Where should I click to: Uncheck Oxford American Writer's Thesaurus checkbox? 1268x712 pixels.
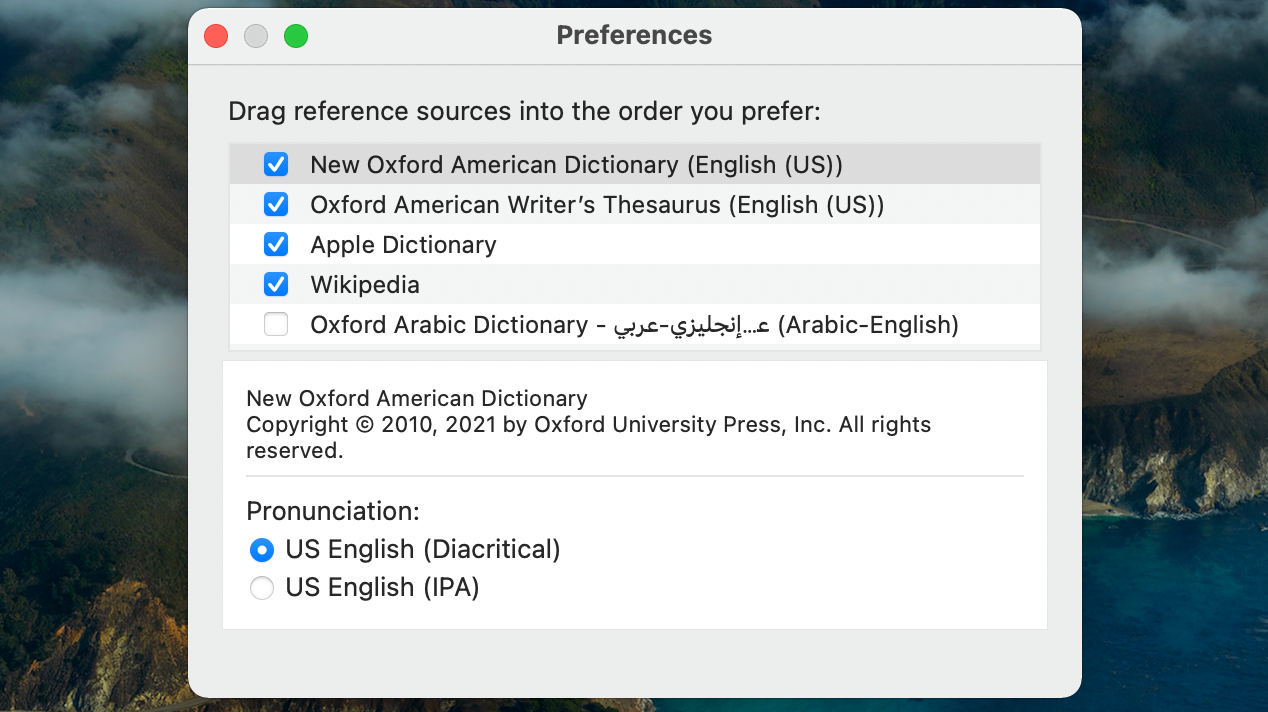click(x=276, y=205)
